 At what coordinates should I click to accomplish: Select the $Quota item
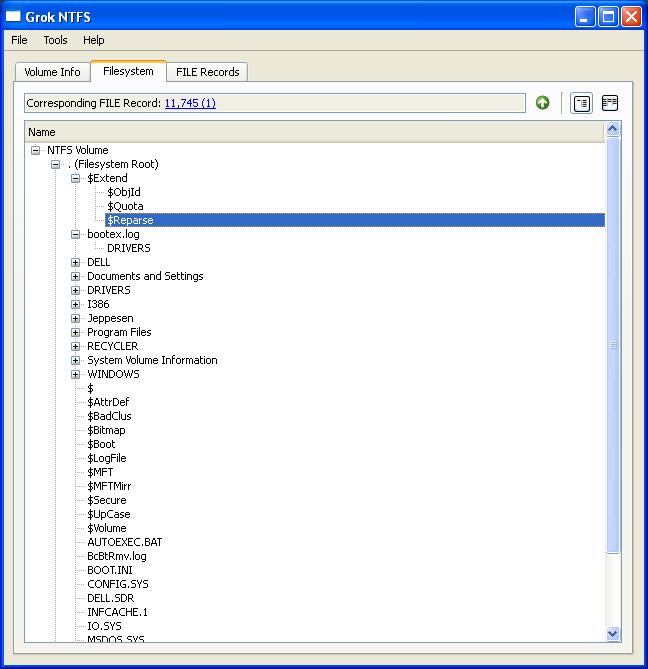click(x=125, y=206)
